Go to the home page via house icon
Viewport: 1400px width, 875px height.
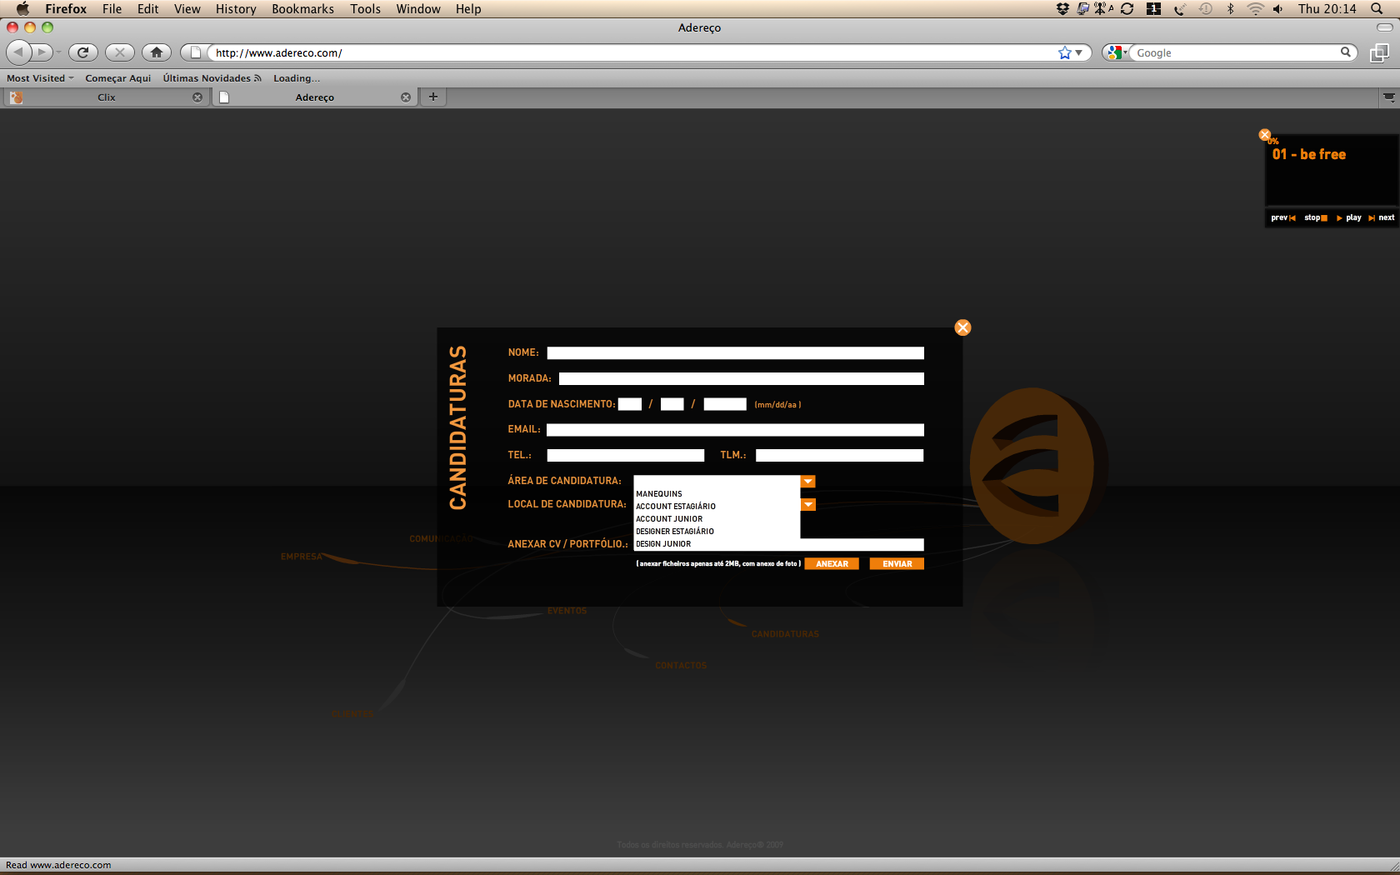156,52
